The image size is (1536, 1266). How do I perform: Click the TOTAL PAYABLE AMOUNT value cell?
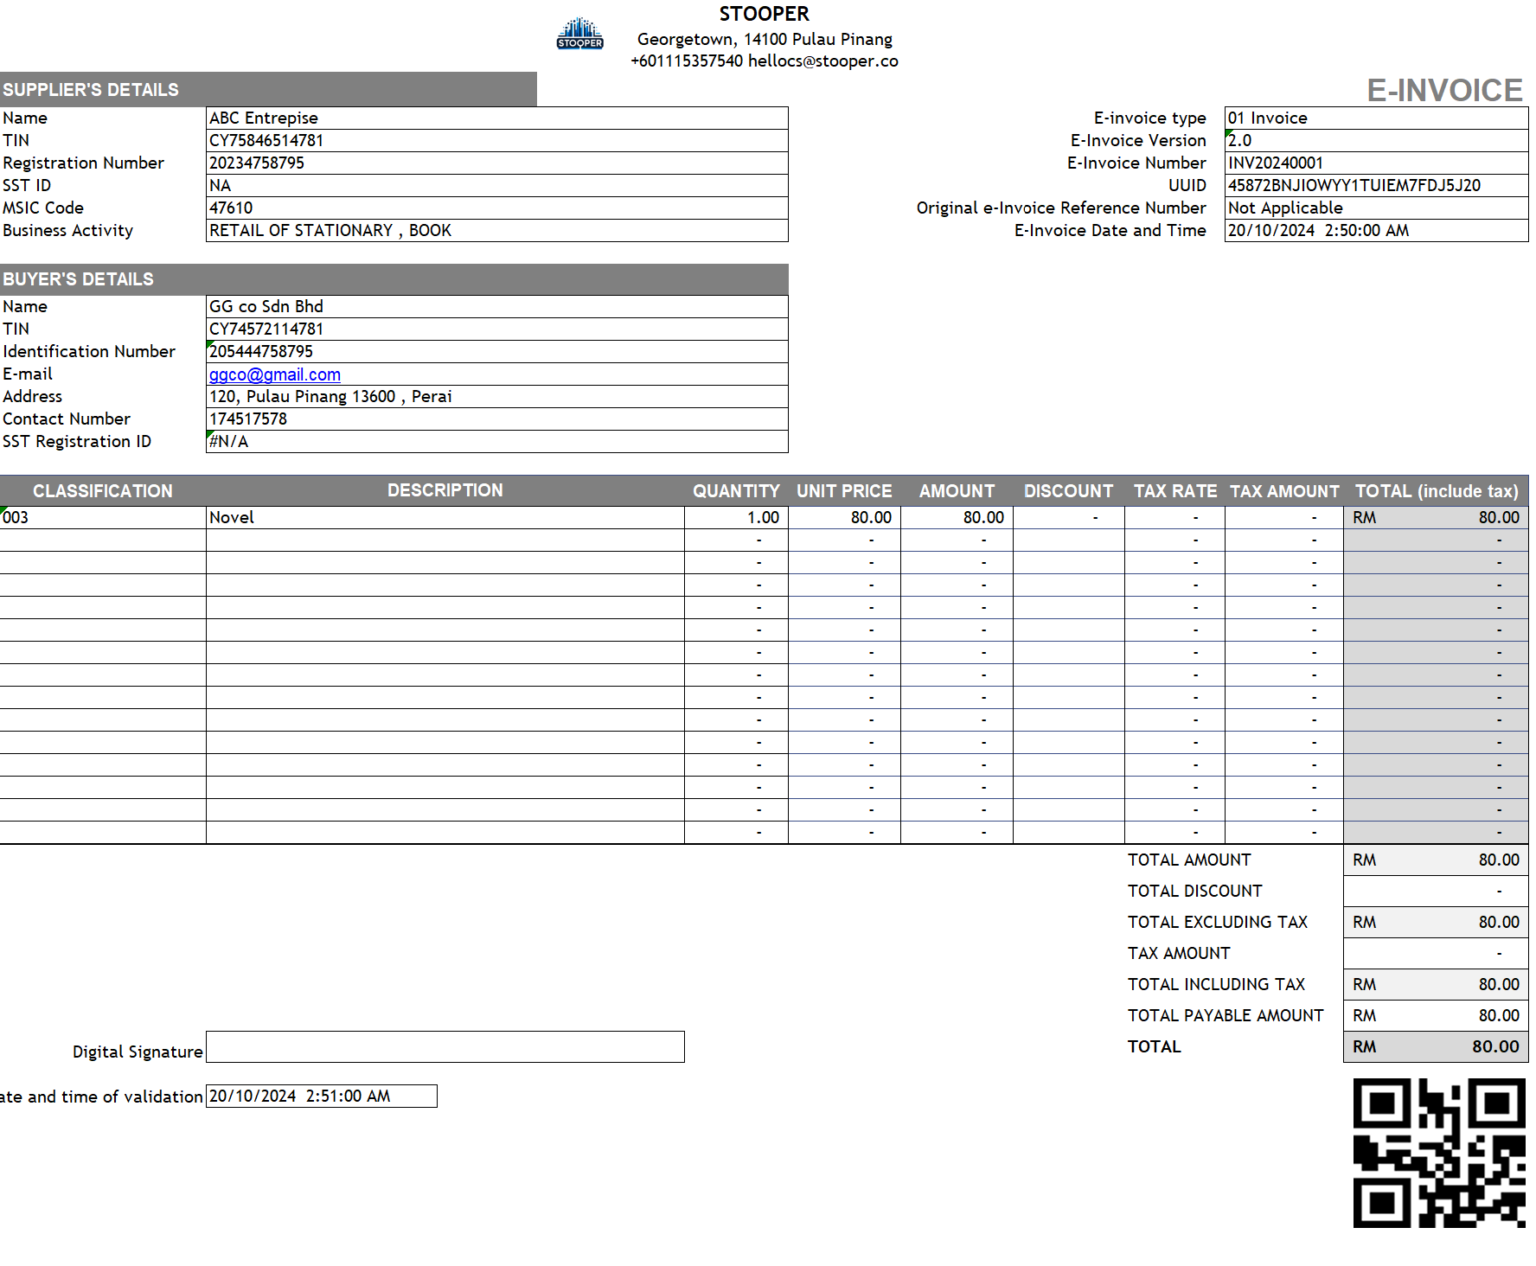[1435, 1016]
